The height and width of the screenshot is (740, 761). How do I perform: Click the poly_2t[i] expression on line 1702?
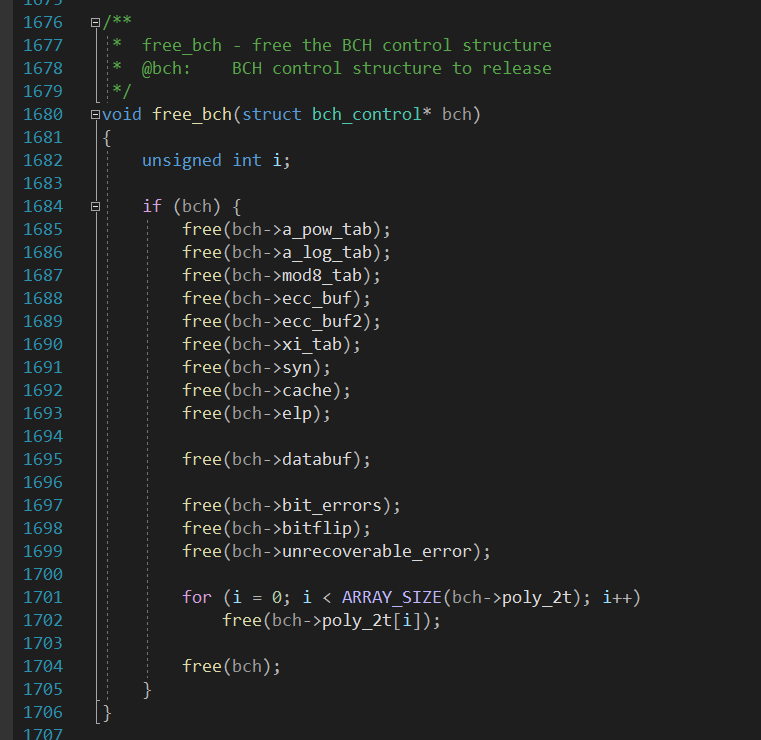click(x=372, y=621)
